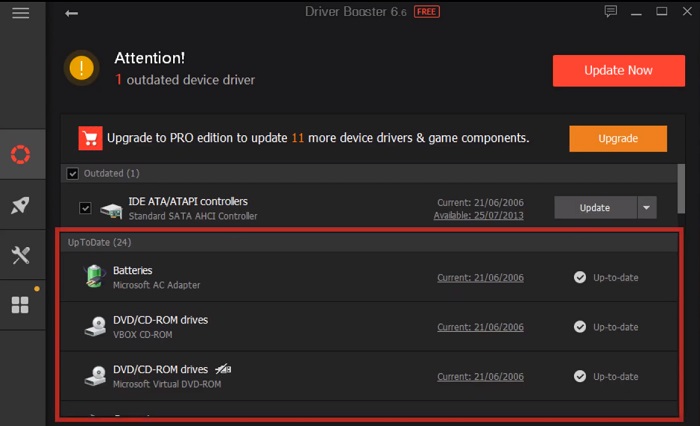This screenshot has width=700, height=426.
Task: Open the Scan section in sidebar
Action: point(21,155)
